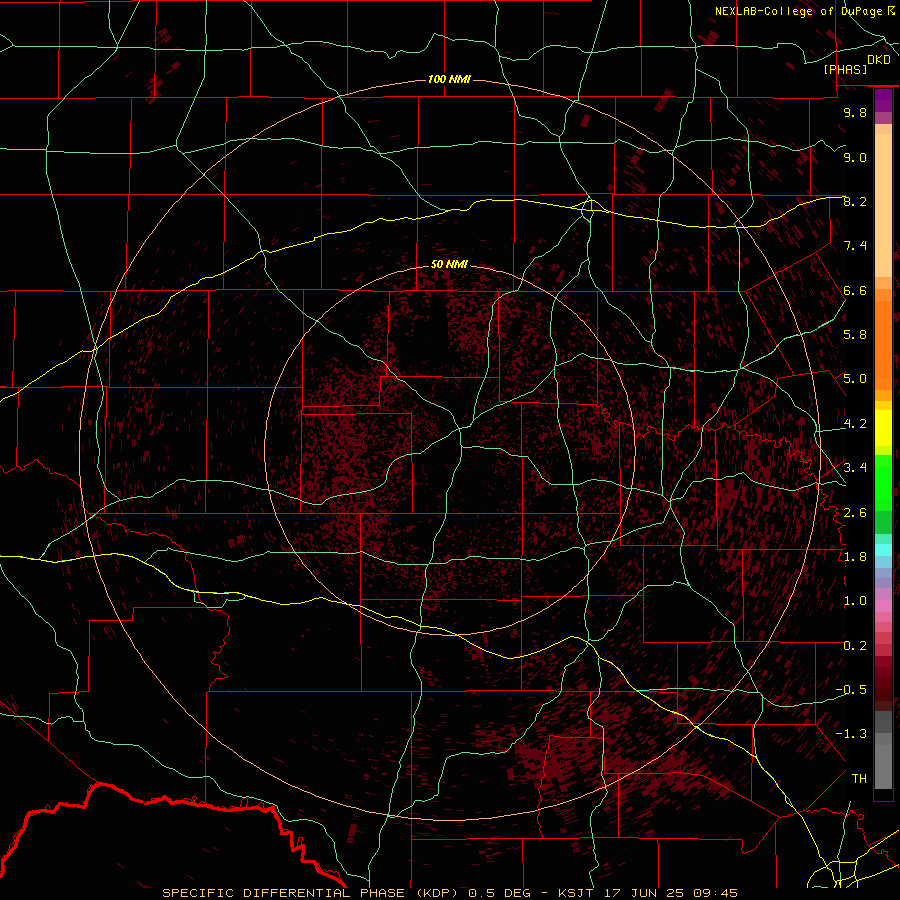Click the 4.2 value on the color scale
Viewport: 900px width, 900px height.
(855, 424)
